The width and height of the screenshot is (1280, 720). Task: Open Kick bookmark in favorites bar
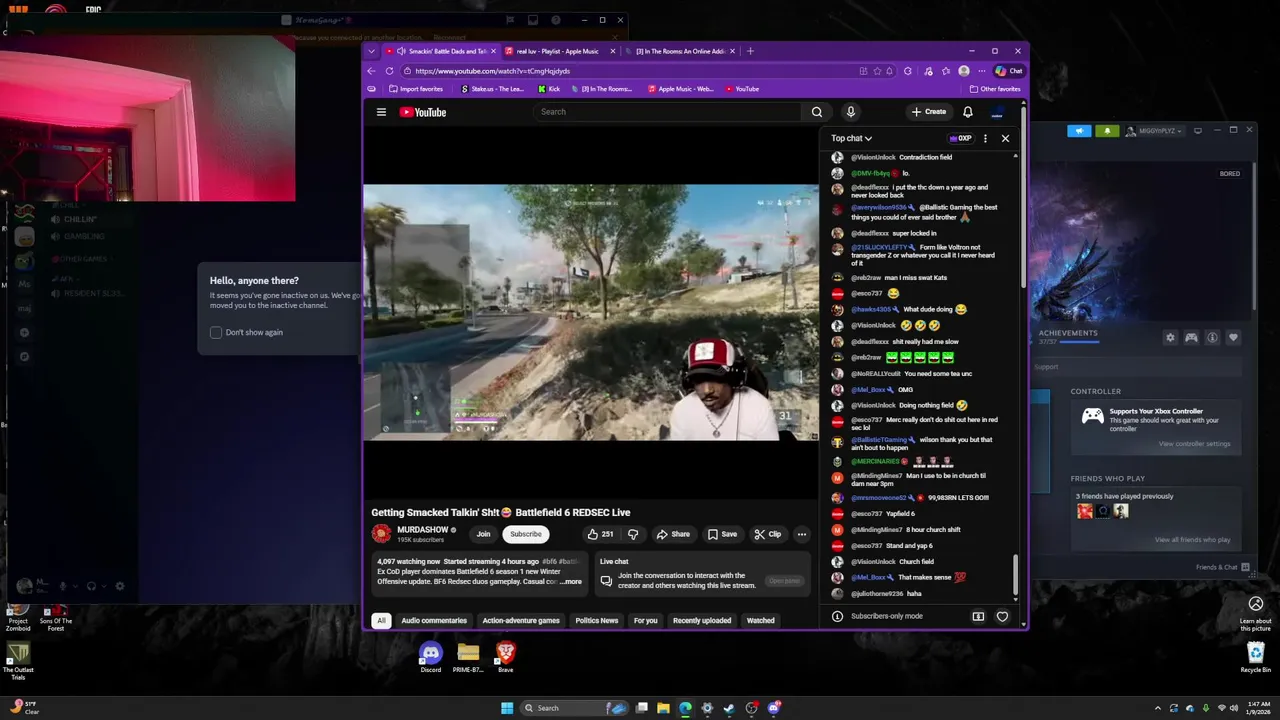(549, 89)
